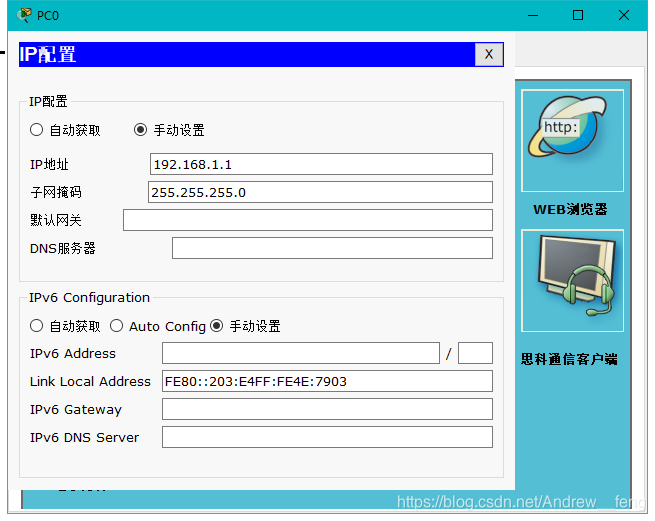Focus the IPv6 Address input field
The width and height of the screenshot is (655, 521).
(301, 353)
